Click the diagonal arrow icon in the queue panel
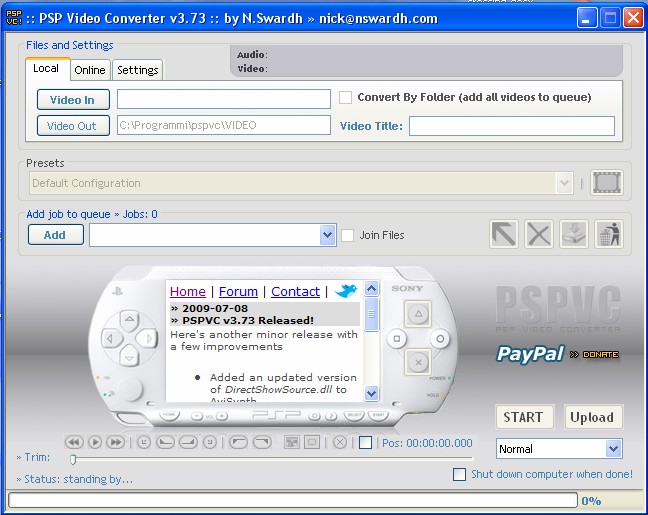The width and height of the screenshot is (648, 515). tap(504, 234)
